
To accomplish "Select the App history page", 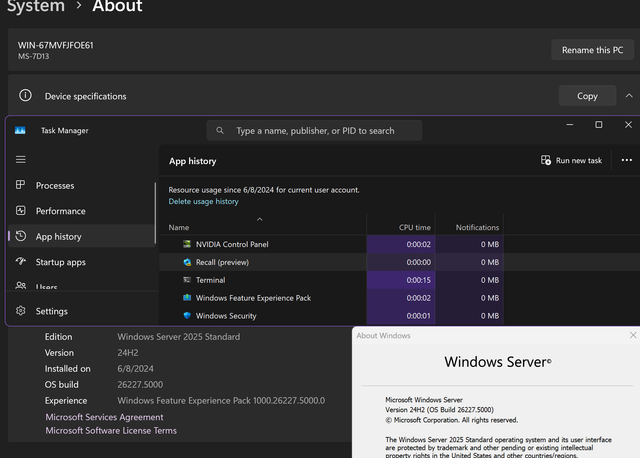I will click(81, 236).
